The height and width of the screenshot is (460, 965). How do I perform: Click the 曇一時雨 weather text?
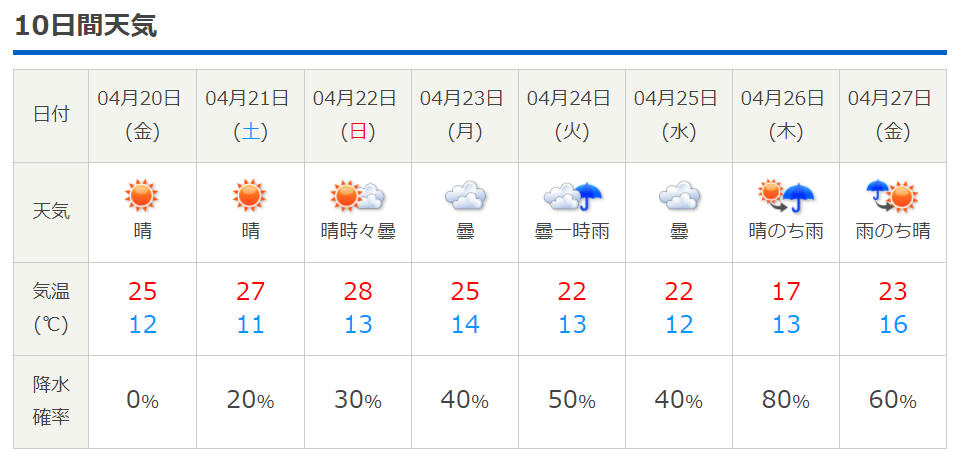tap(572, 232)
